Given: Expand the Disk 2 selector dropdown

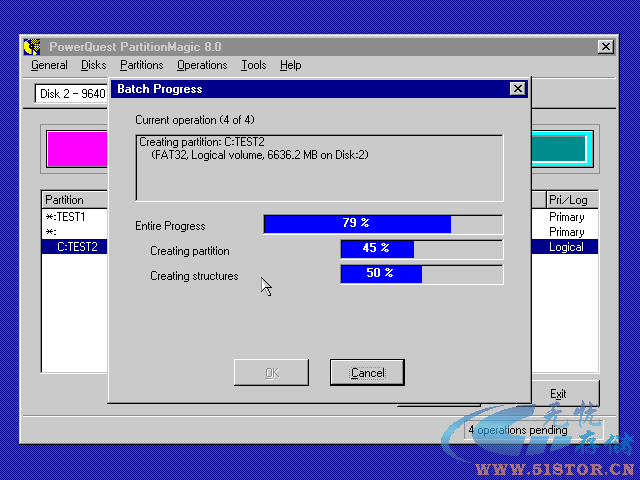Looking at the screenshot, I should (x=72, y=94).
